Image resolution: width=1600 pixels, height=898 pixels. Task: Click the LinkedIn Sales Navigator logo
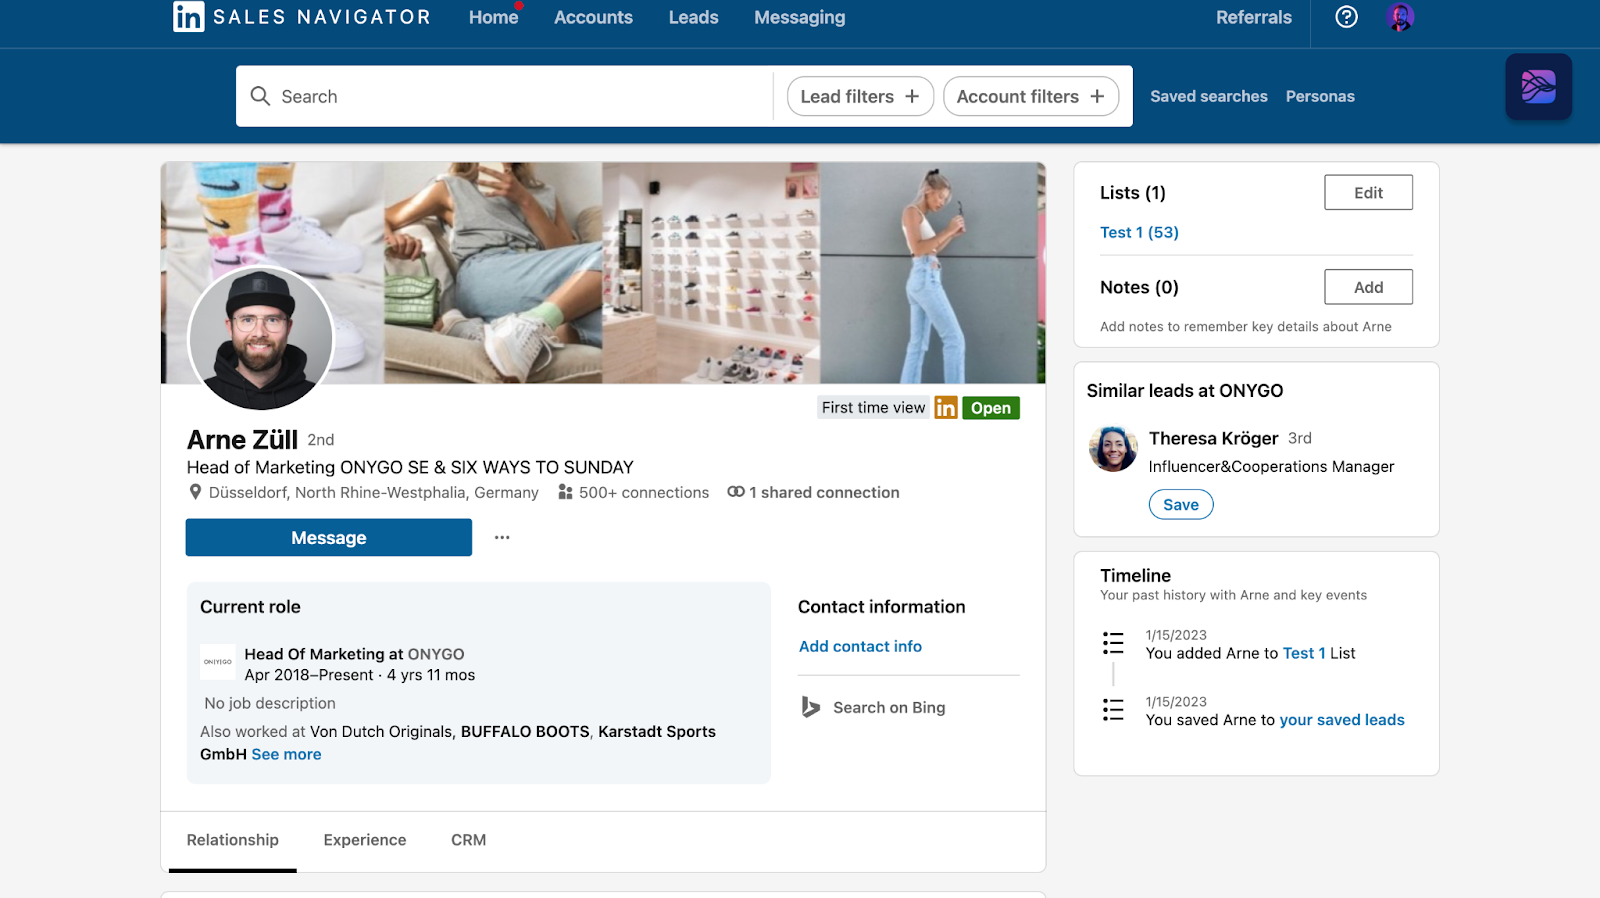(301, 17)
